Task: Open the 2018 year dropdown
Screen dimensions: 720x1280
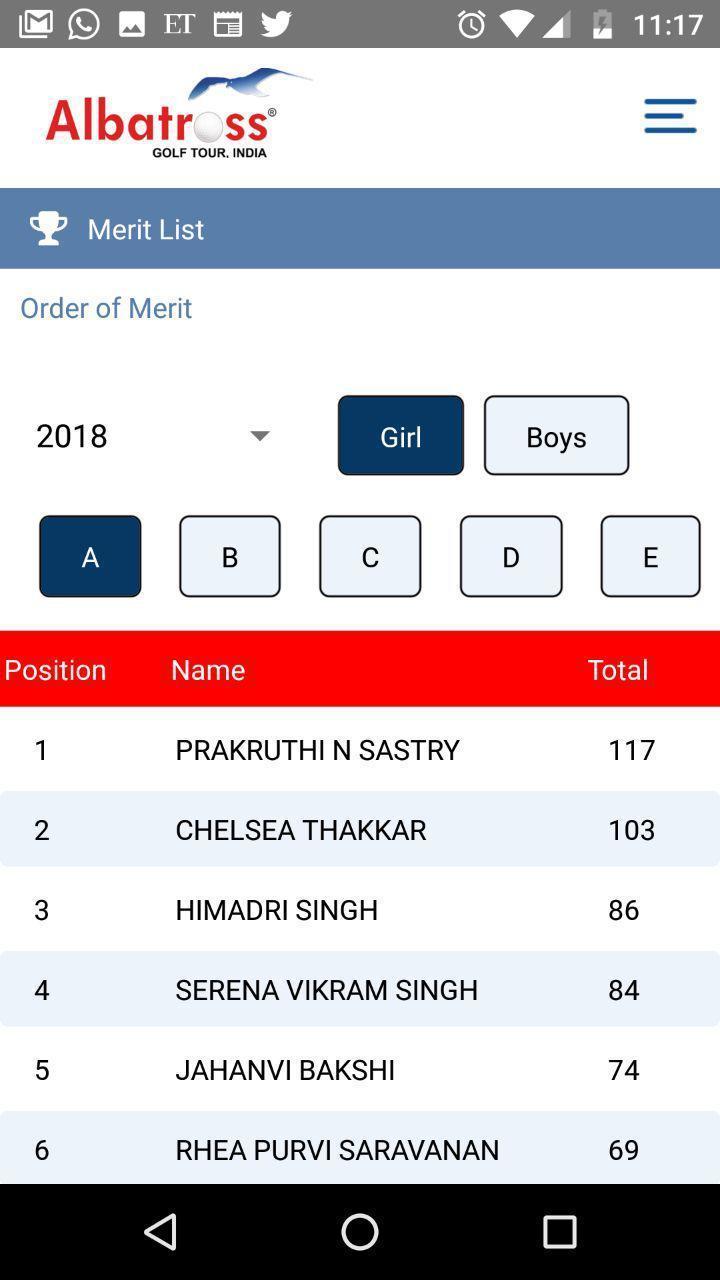Action: click(152, 436)
